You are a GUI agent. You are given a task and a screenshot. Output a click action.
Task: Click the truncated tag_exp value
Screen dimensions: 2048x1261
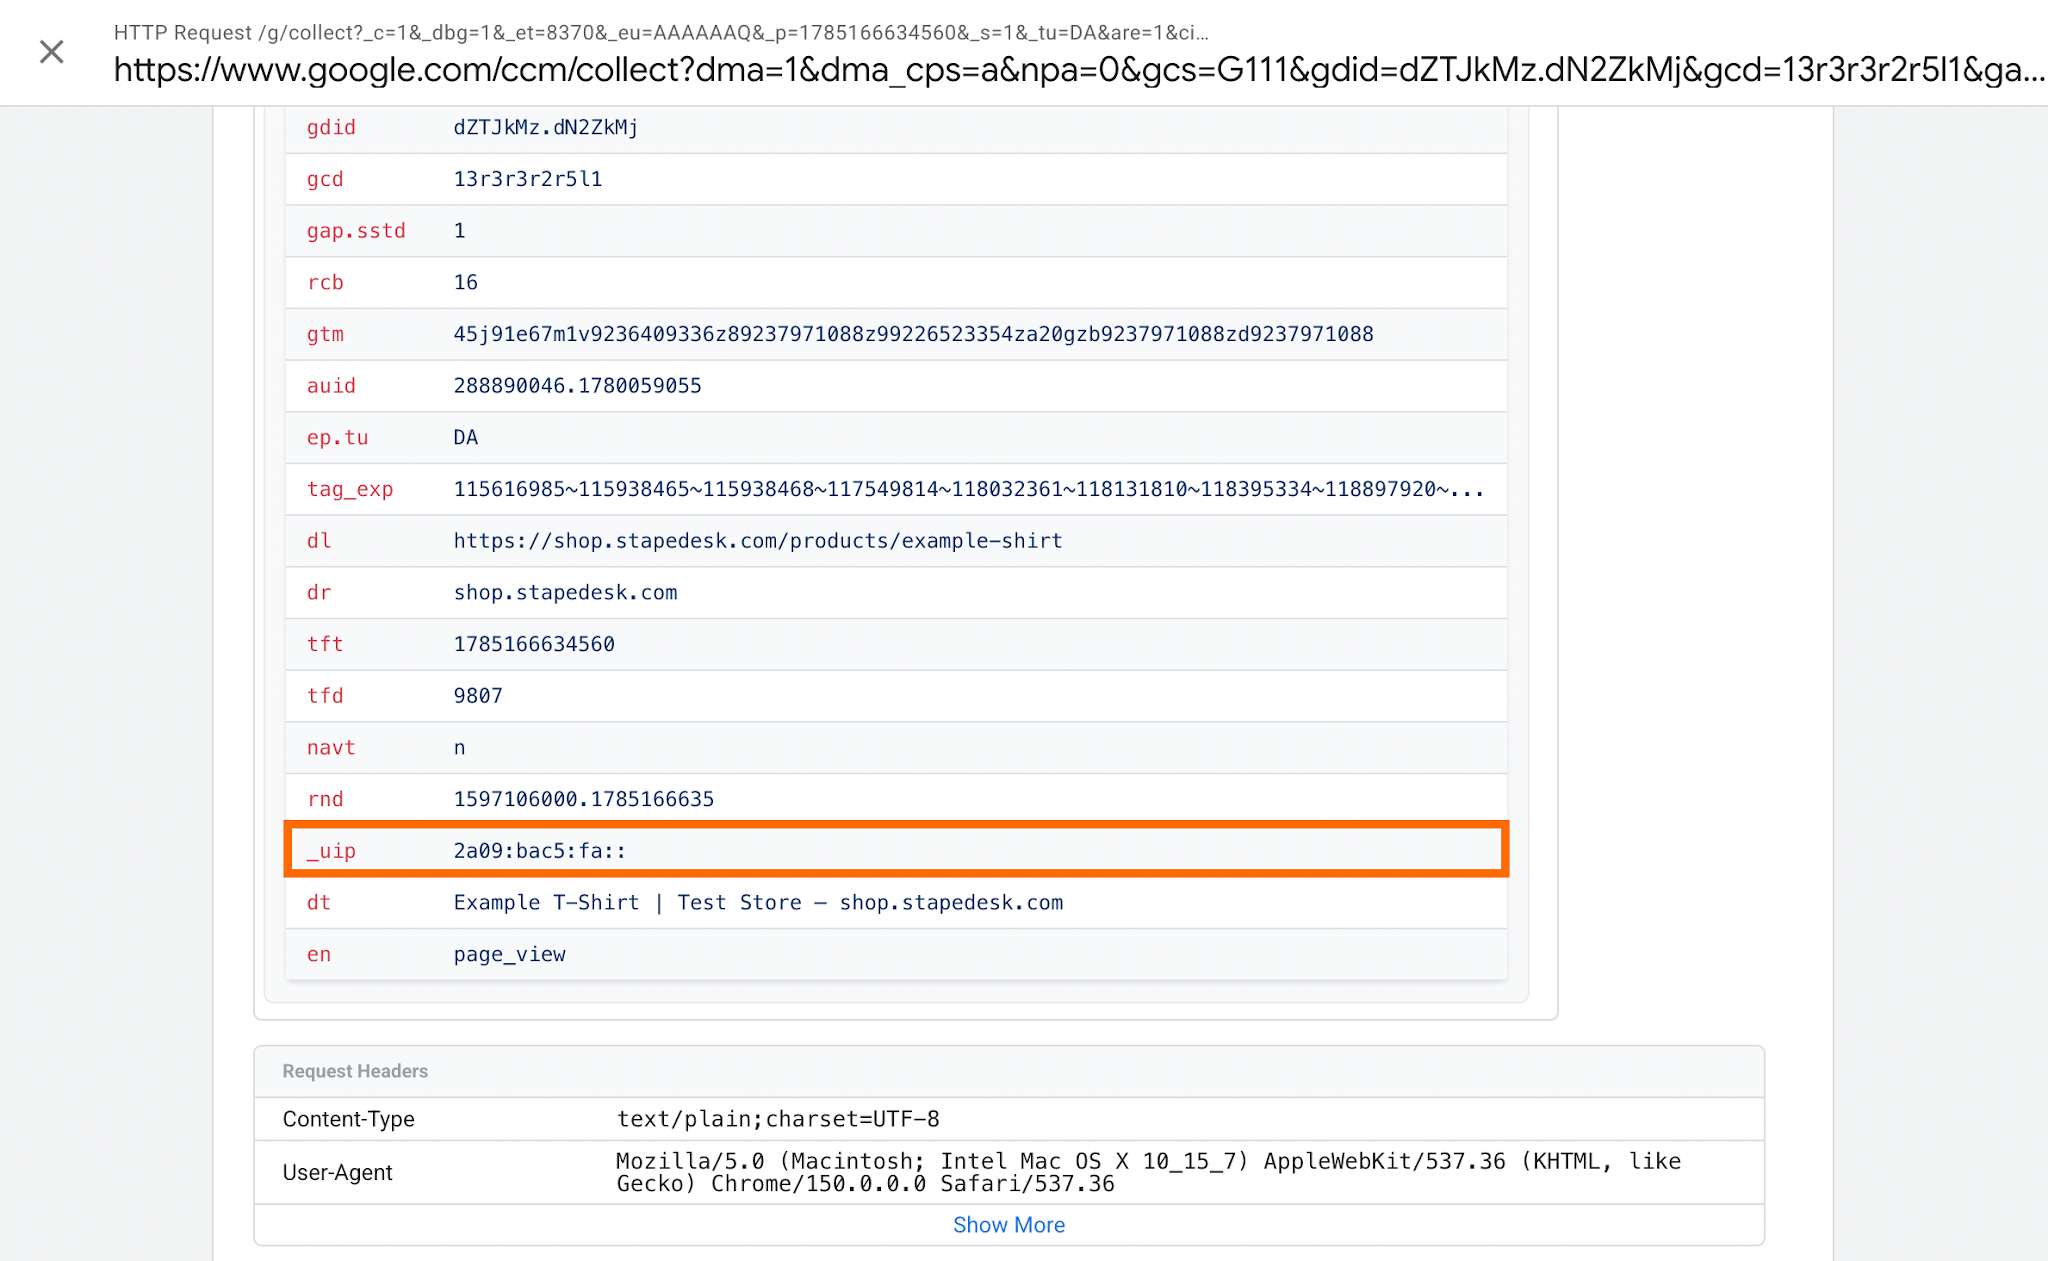coord(968,489)
